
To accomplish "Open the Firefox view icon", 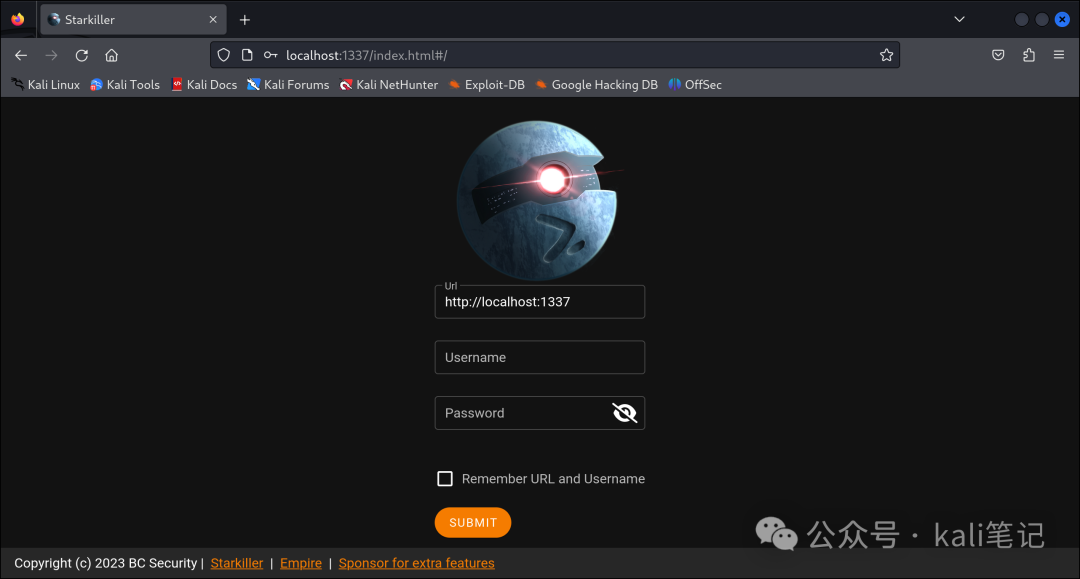I will [18, 19].
